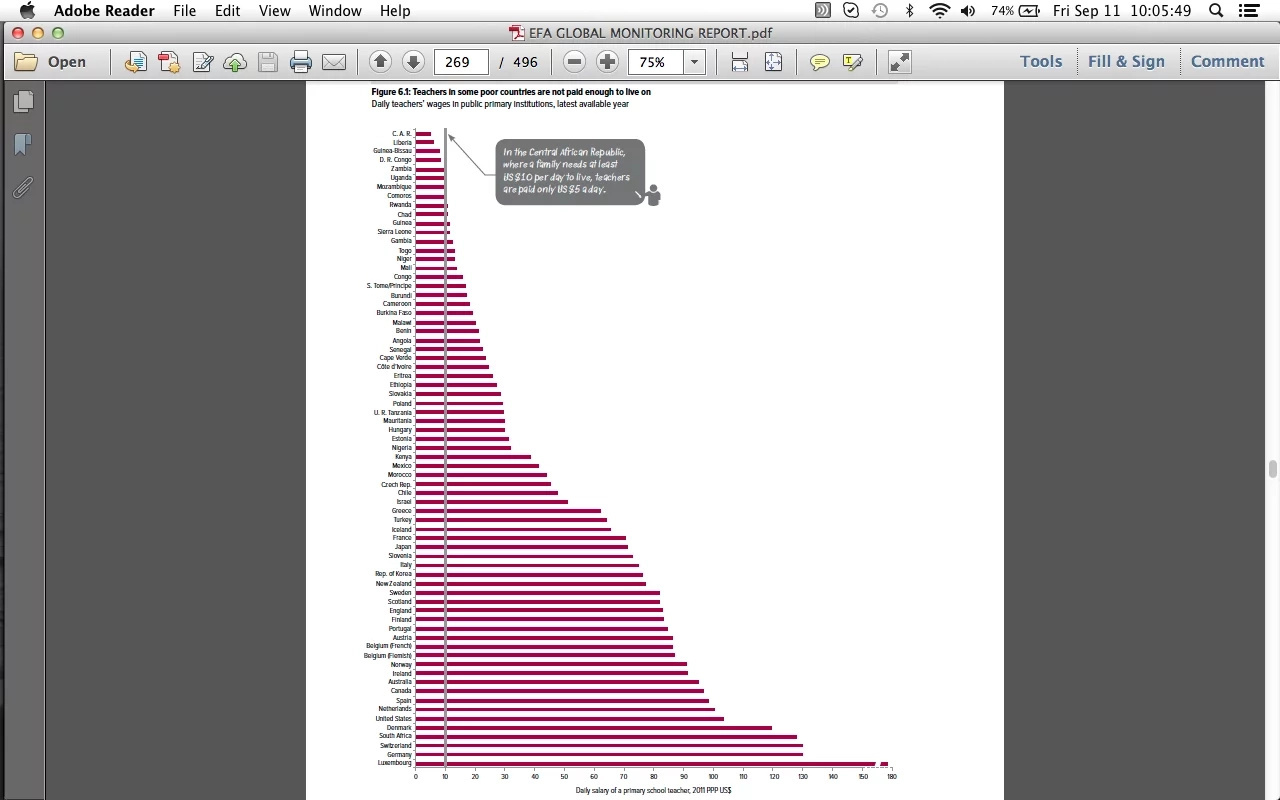Screen dimensions: 1280x800
Task: Open the zoom level dropdown arrow
Action: click(x=694, y=62)
